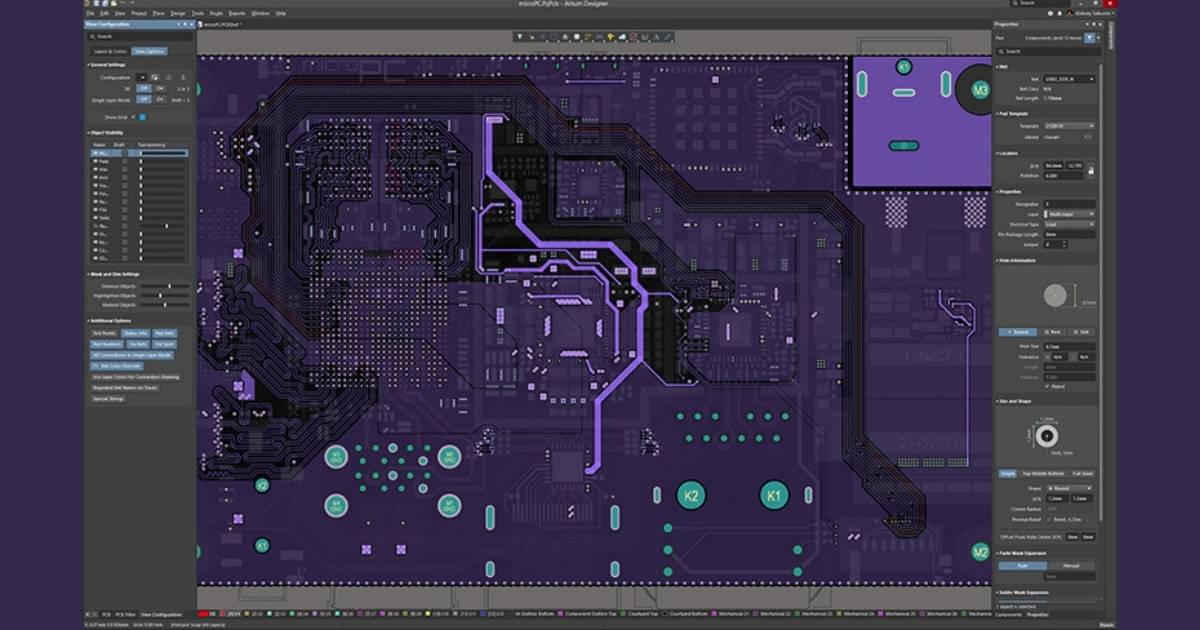Click the lock icon beside Location fields
1200x630 pixels.
[x=1090, y=171]
